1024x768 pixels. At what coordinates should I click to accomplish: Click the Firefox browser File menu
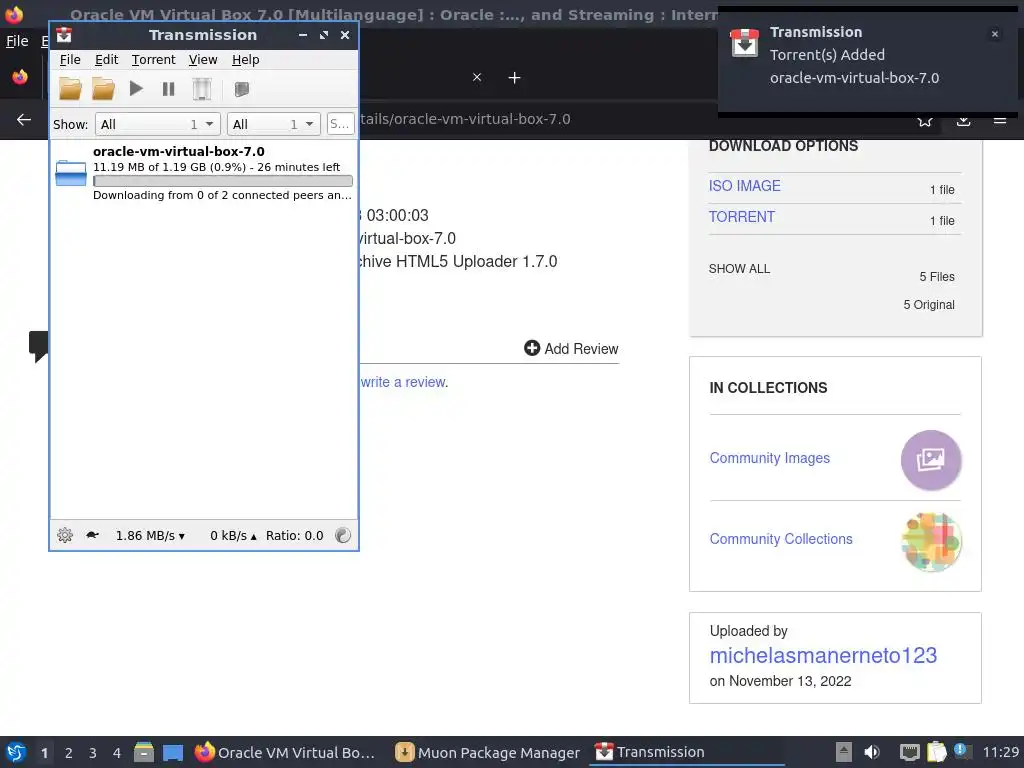point(17,41)
